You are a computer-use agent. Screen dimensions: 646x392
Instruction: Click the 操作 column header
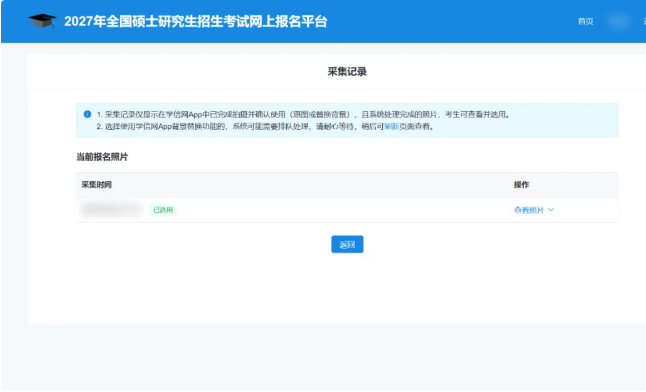[x=521, y=185]
